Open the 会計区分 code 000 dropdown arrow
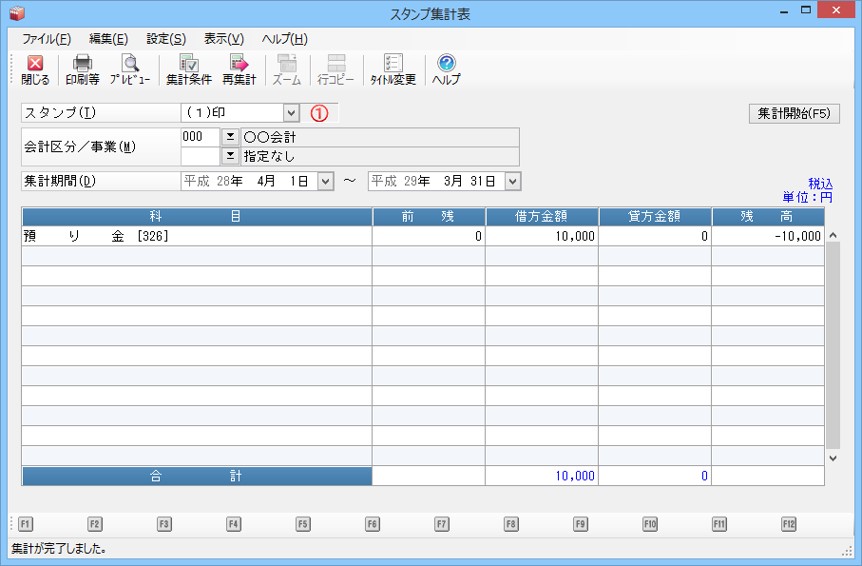This screenshot has width=862, height=566. click(x=229, y=137)
